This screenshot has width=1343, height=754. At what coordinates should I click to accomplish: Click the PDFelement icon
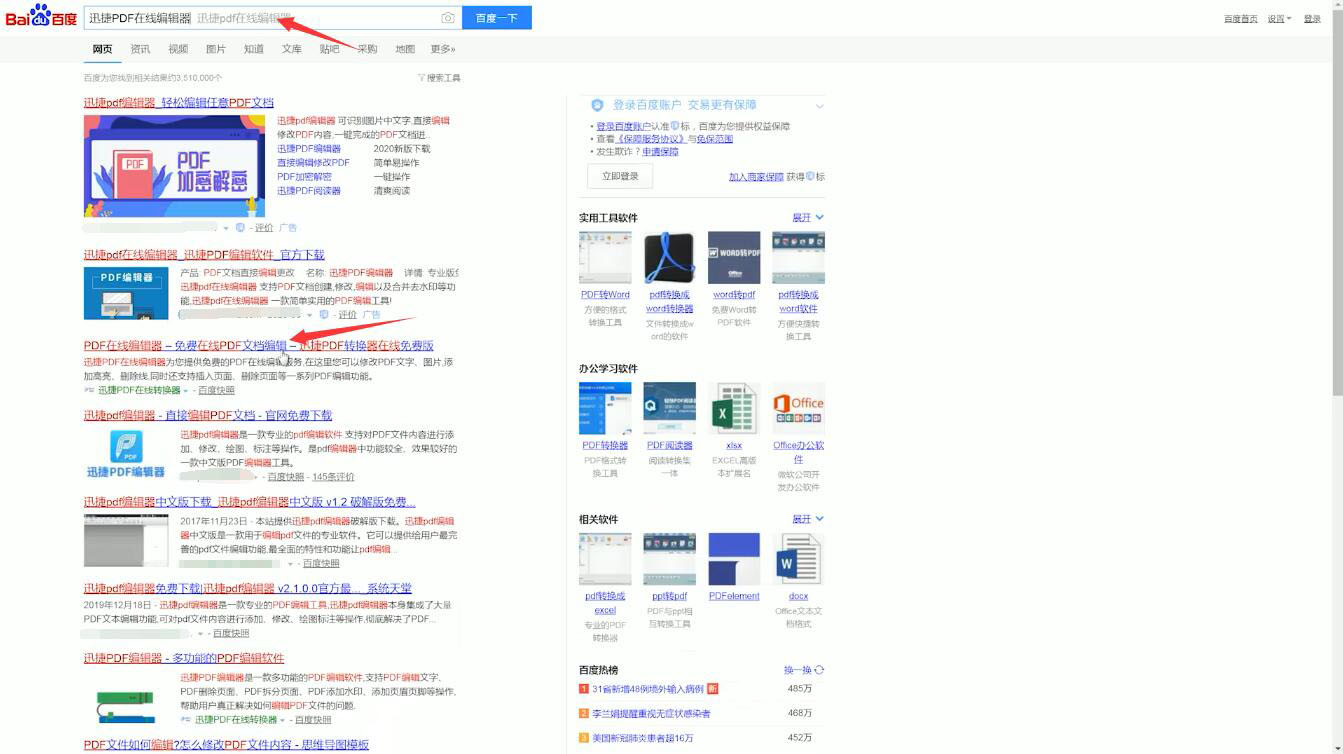click(734, 559)
